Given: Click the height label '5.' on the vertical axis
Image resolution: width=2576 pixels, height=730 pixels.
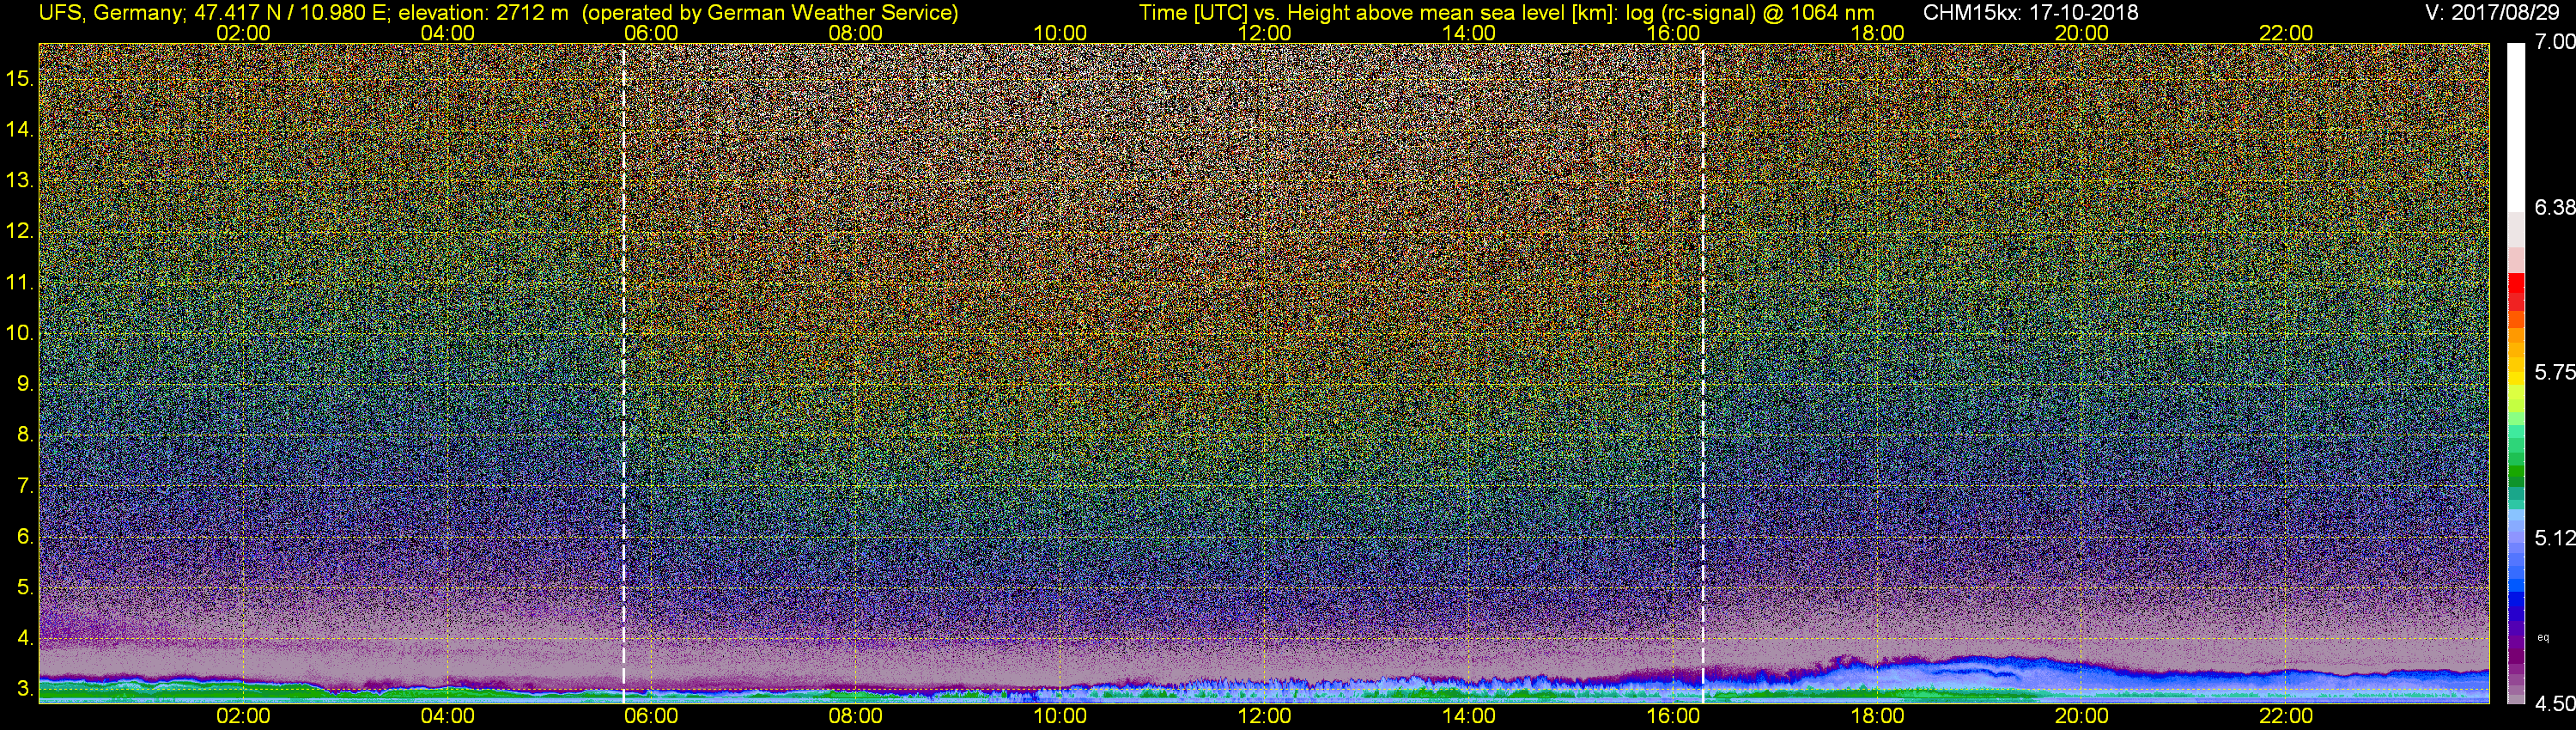Looking at the screenshot, I should tap(25, 588).
